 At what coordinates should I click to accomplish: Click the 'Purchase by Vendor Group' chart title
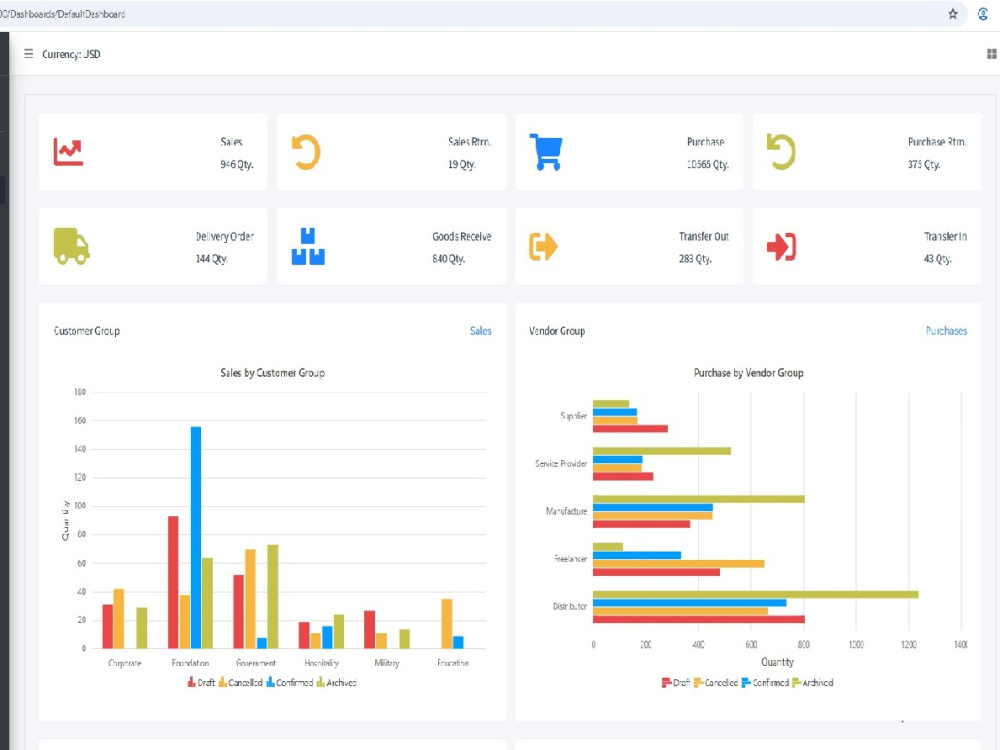click(748, 372)
